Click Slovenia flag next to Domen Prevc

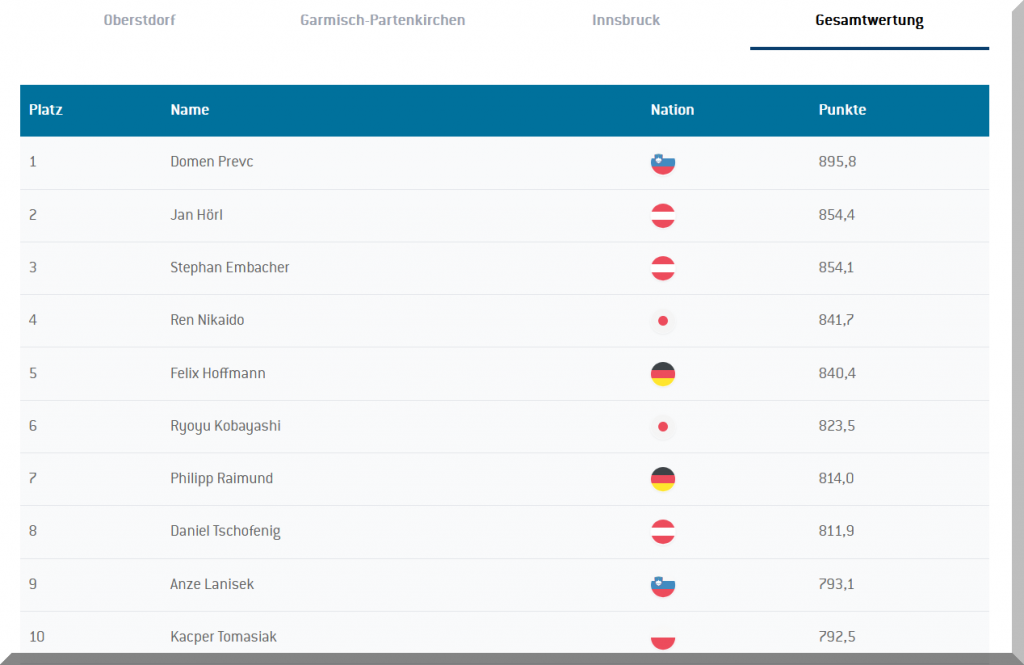[662, 162]
